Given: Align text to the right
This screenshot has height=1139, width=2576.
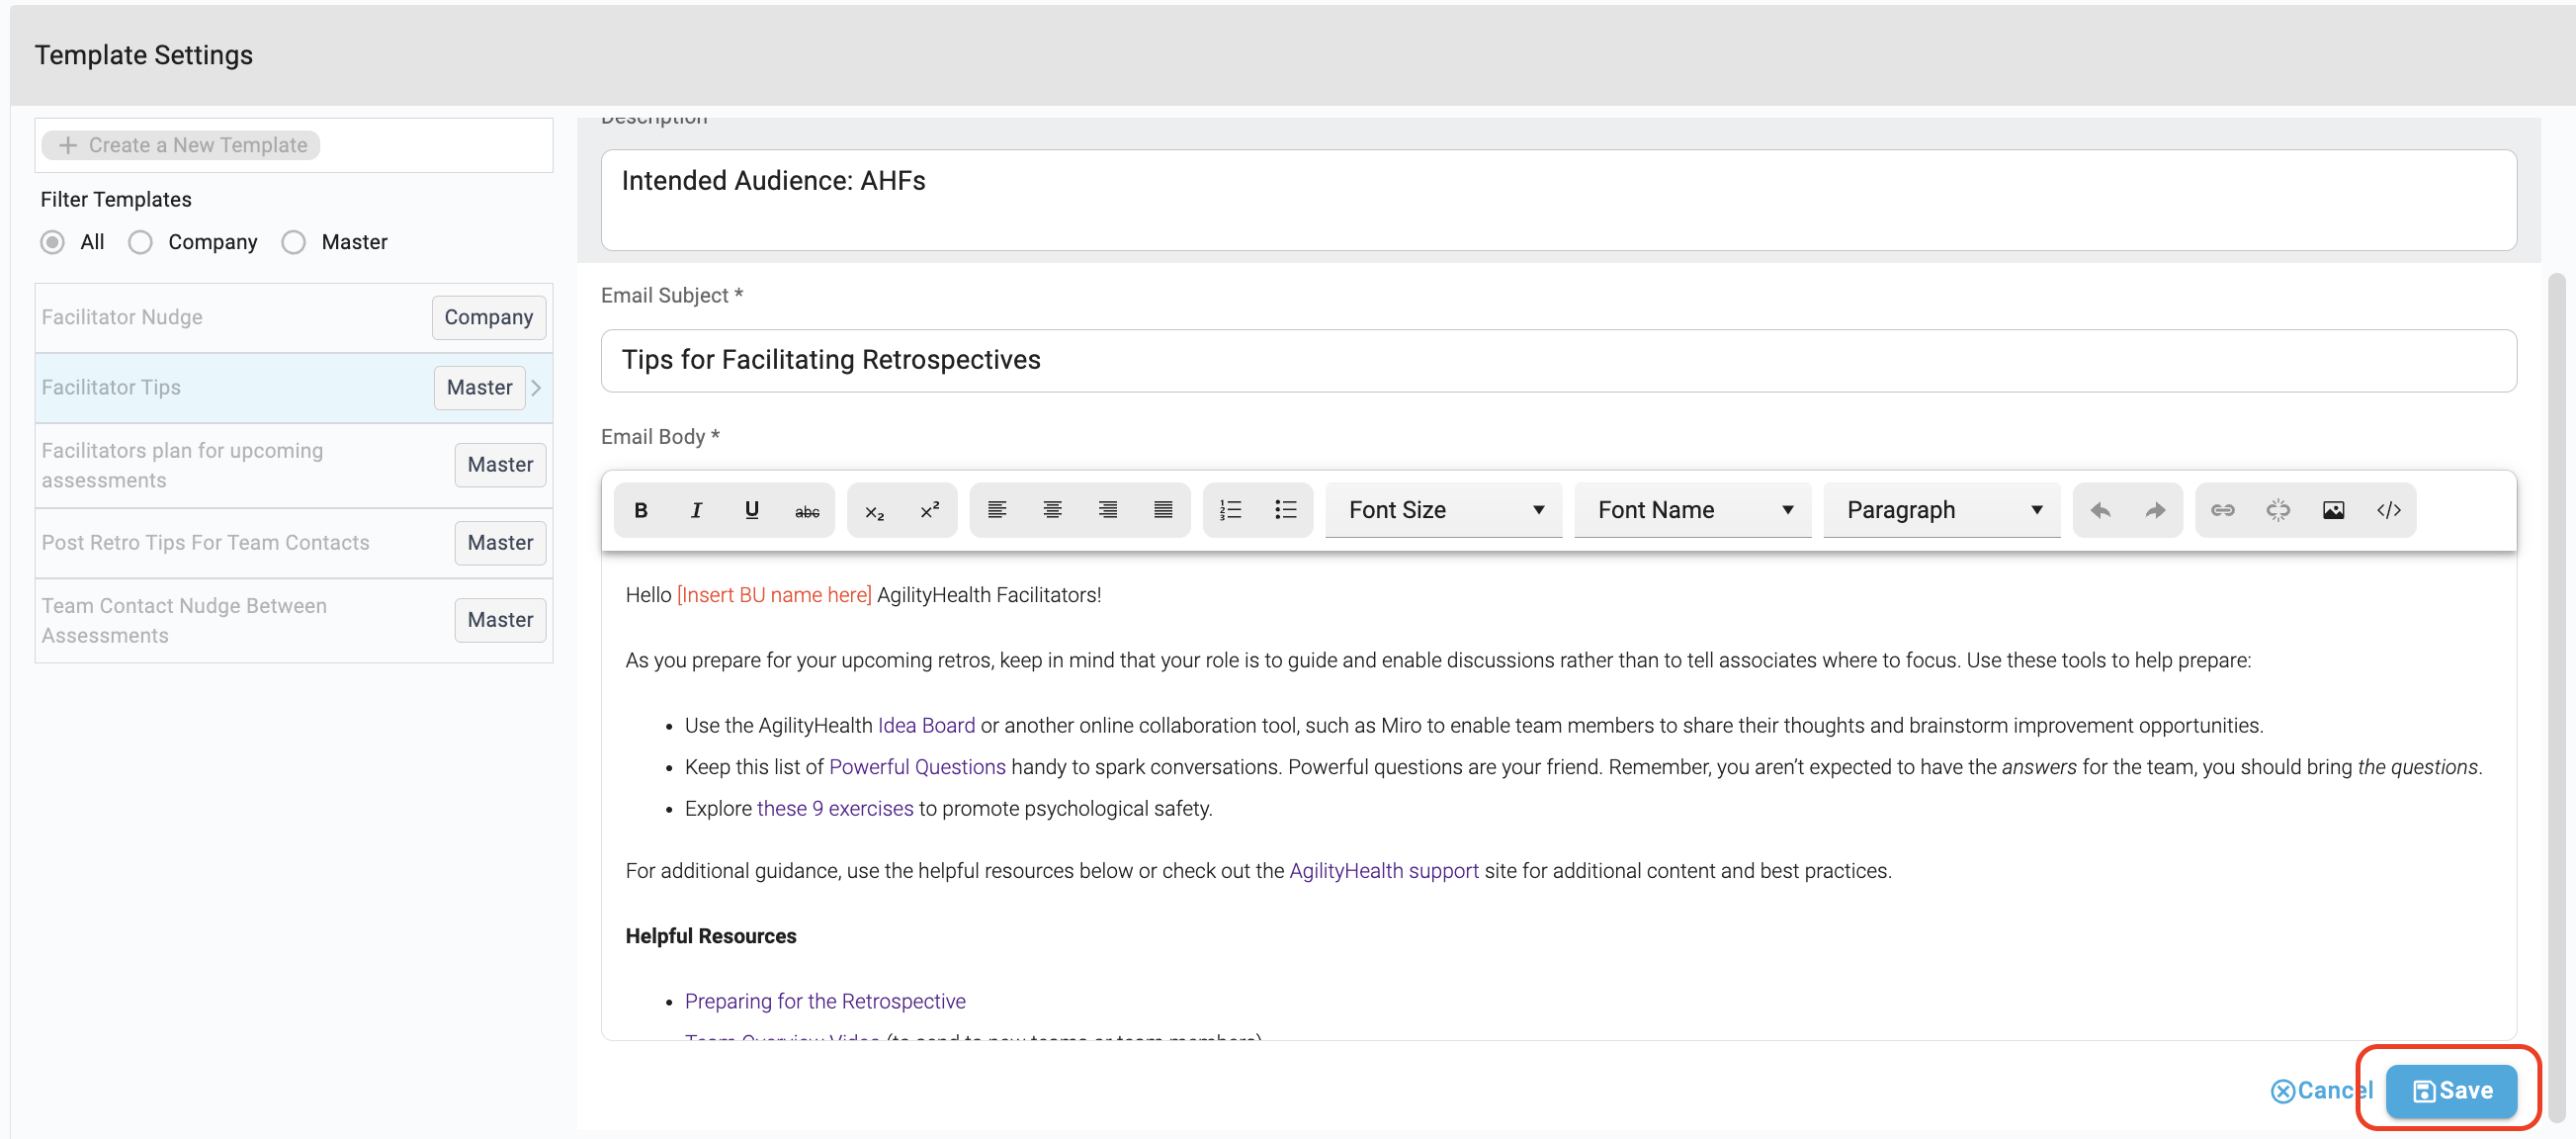Looking at the screenshot, I should tap(1108, 510).
